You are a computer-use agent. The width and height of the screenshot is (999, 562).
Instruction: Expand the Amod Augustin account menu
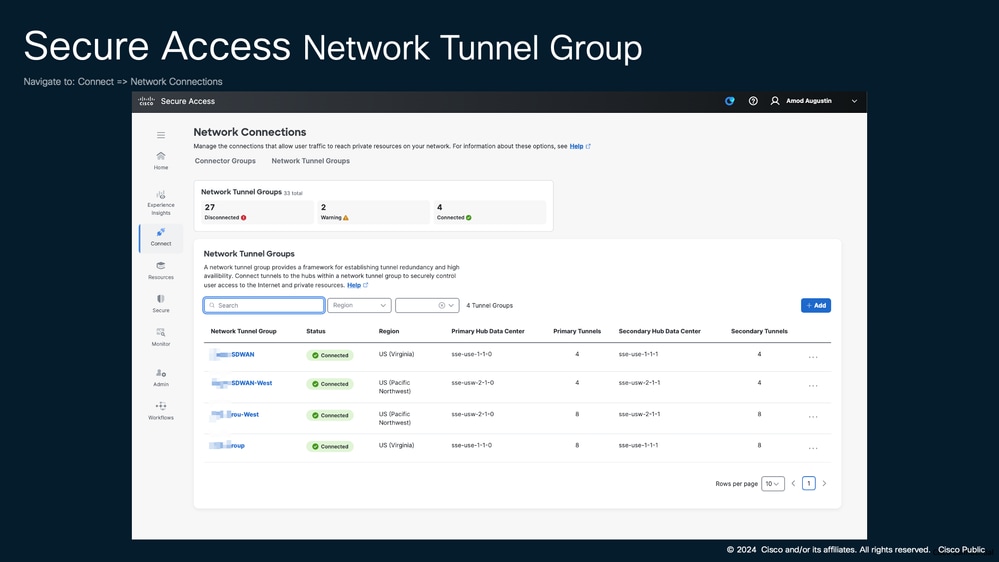pyautogui.click(x=854, y=101)
